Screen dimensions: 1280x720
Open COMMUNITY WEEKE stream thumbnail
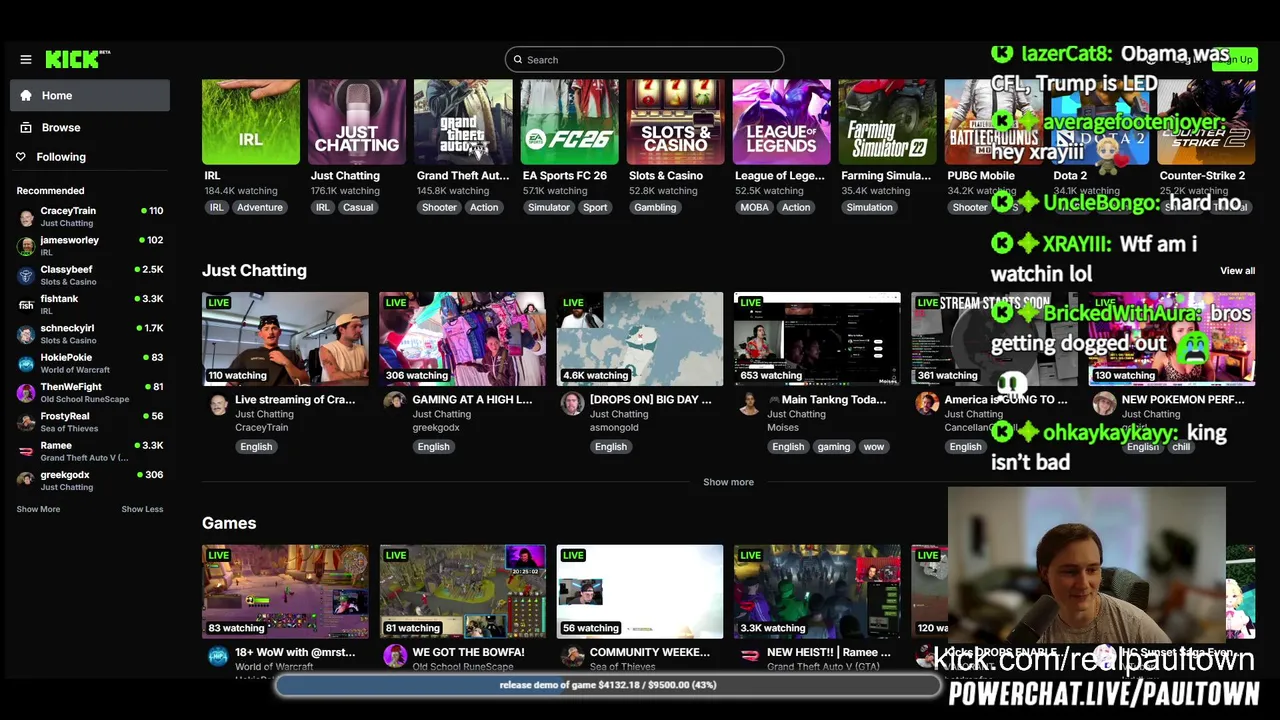pyautogui.click(x=639, y=592)
